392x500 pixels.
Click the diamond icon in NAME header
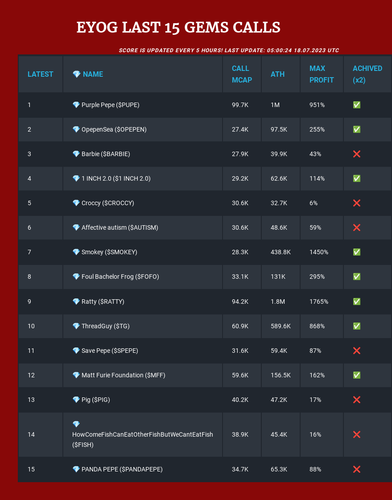tap(76, 74)
